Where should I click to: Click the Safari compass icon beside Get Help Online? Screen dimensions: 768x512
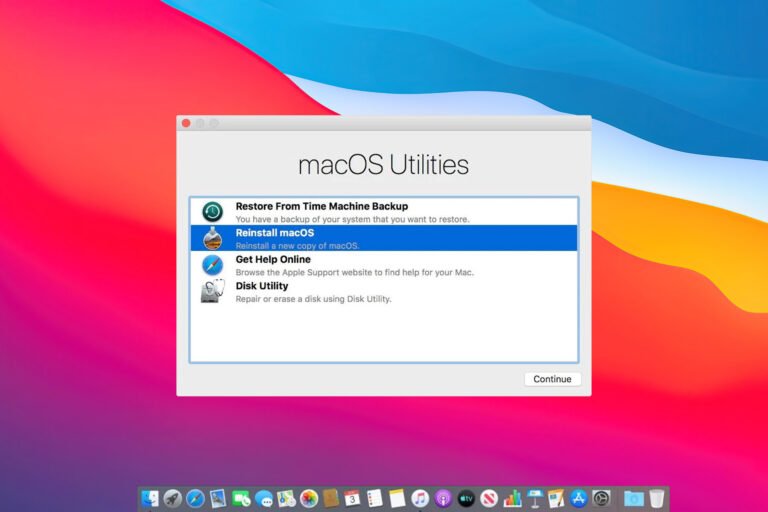pos(213,265)
